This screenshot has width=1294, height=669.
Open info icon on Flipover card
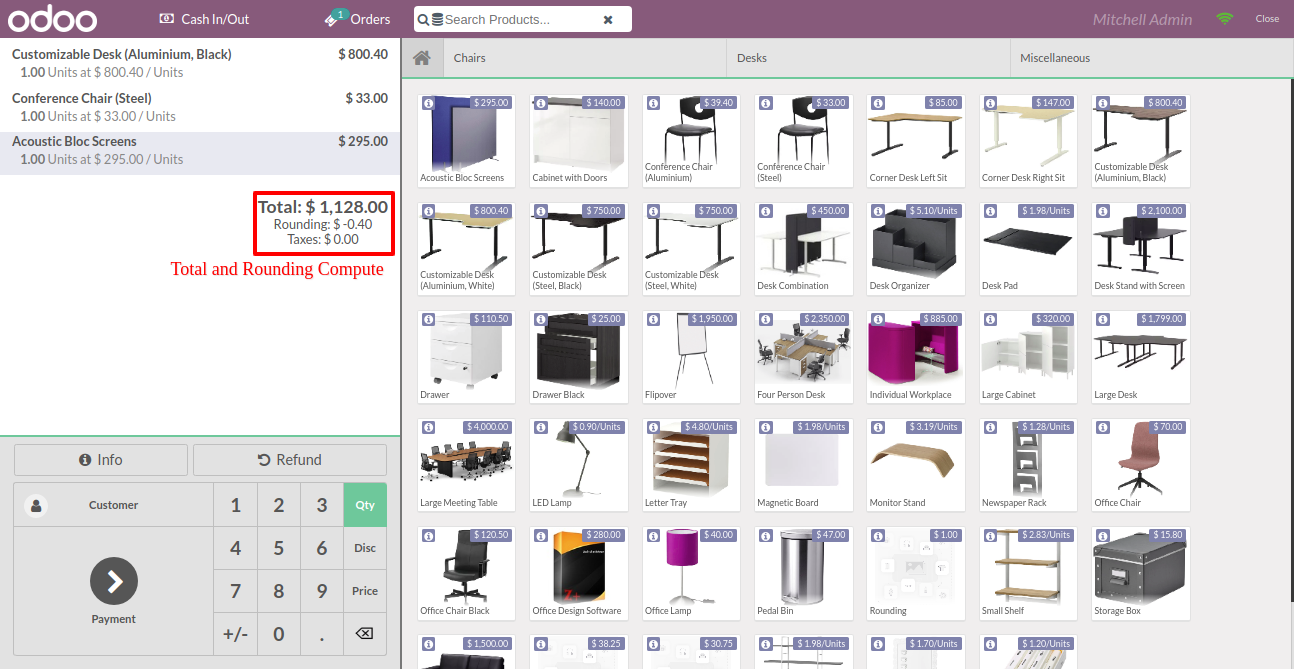tap(653, 319)
